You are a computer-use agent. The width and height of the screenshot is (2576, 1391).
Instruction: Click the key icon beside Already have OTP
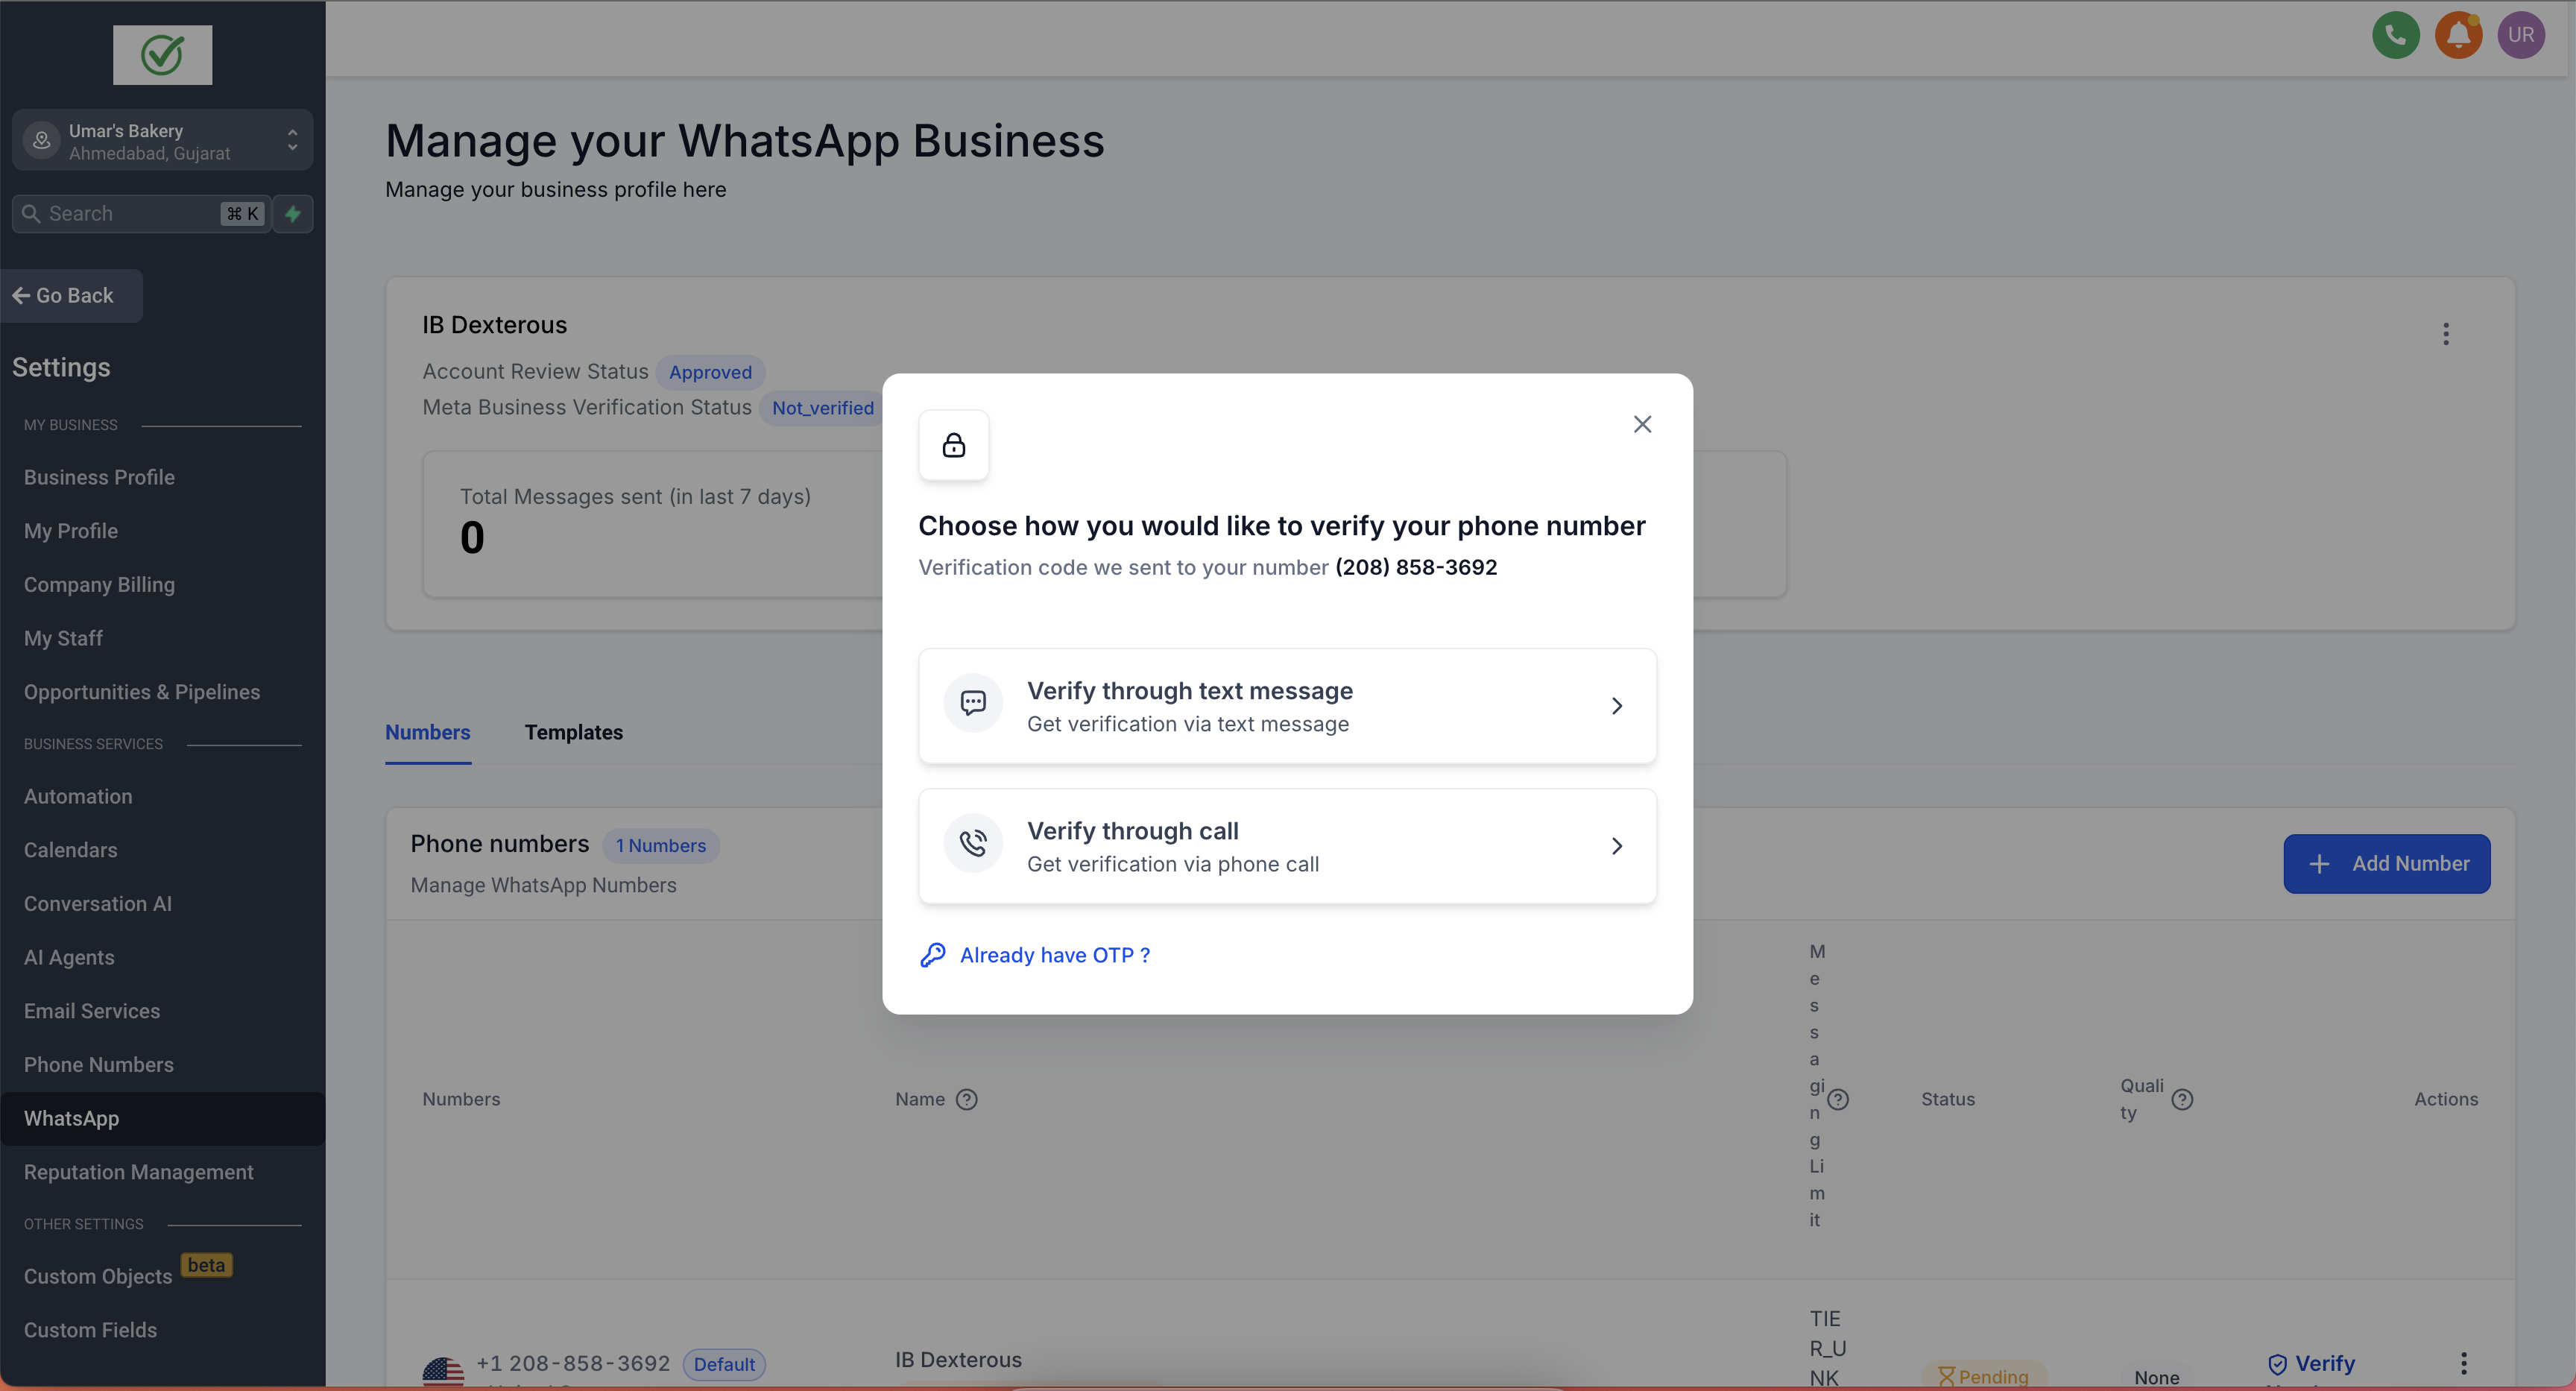click(x=932, y=955)
